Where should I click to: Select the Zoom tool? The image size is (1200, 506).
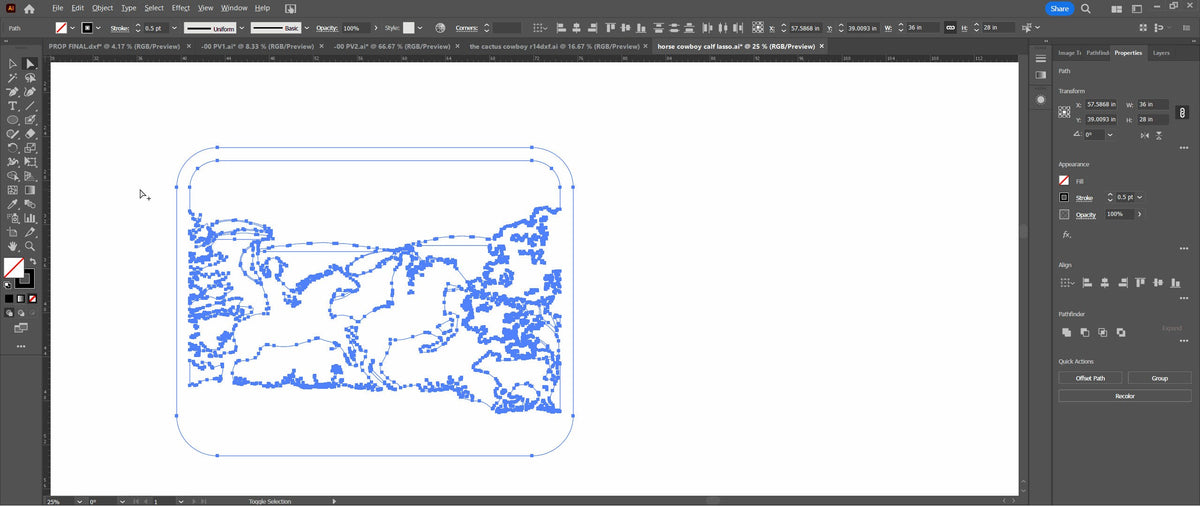pyautogui.click(x=30, y=245)
